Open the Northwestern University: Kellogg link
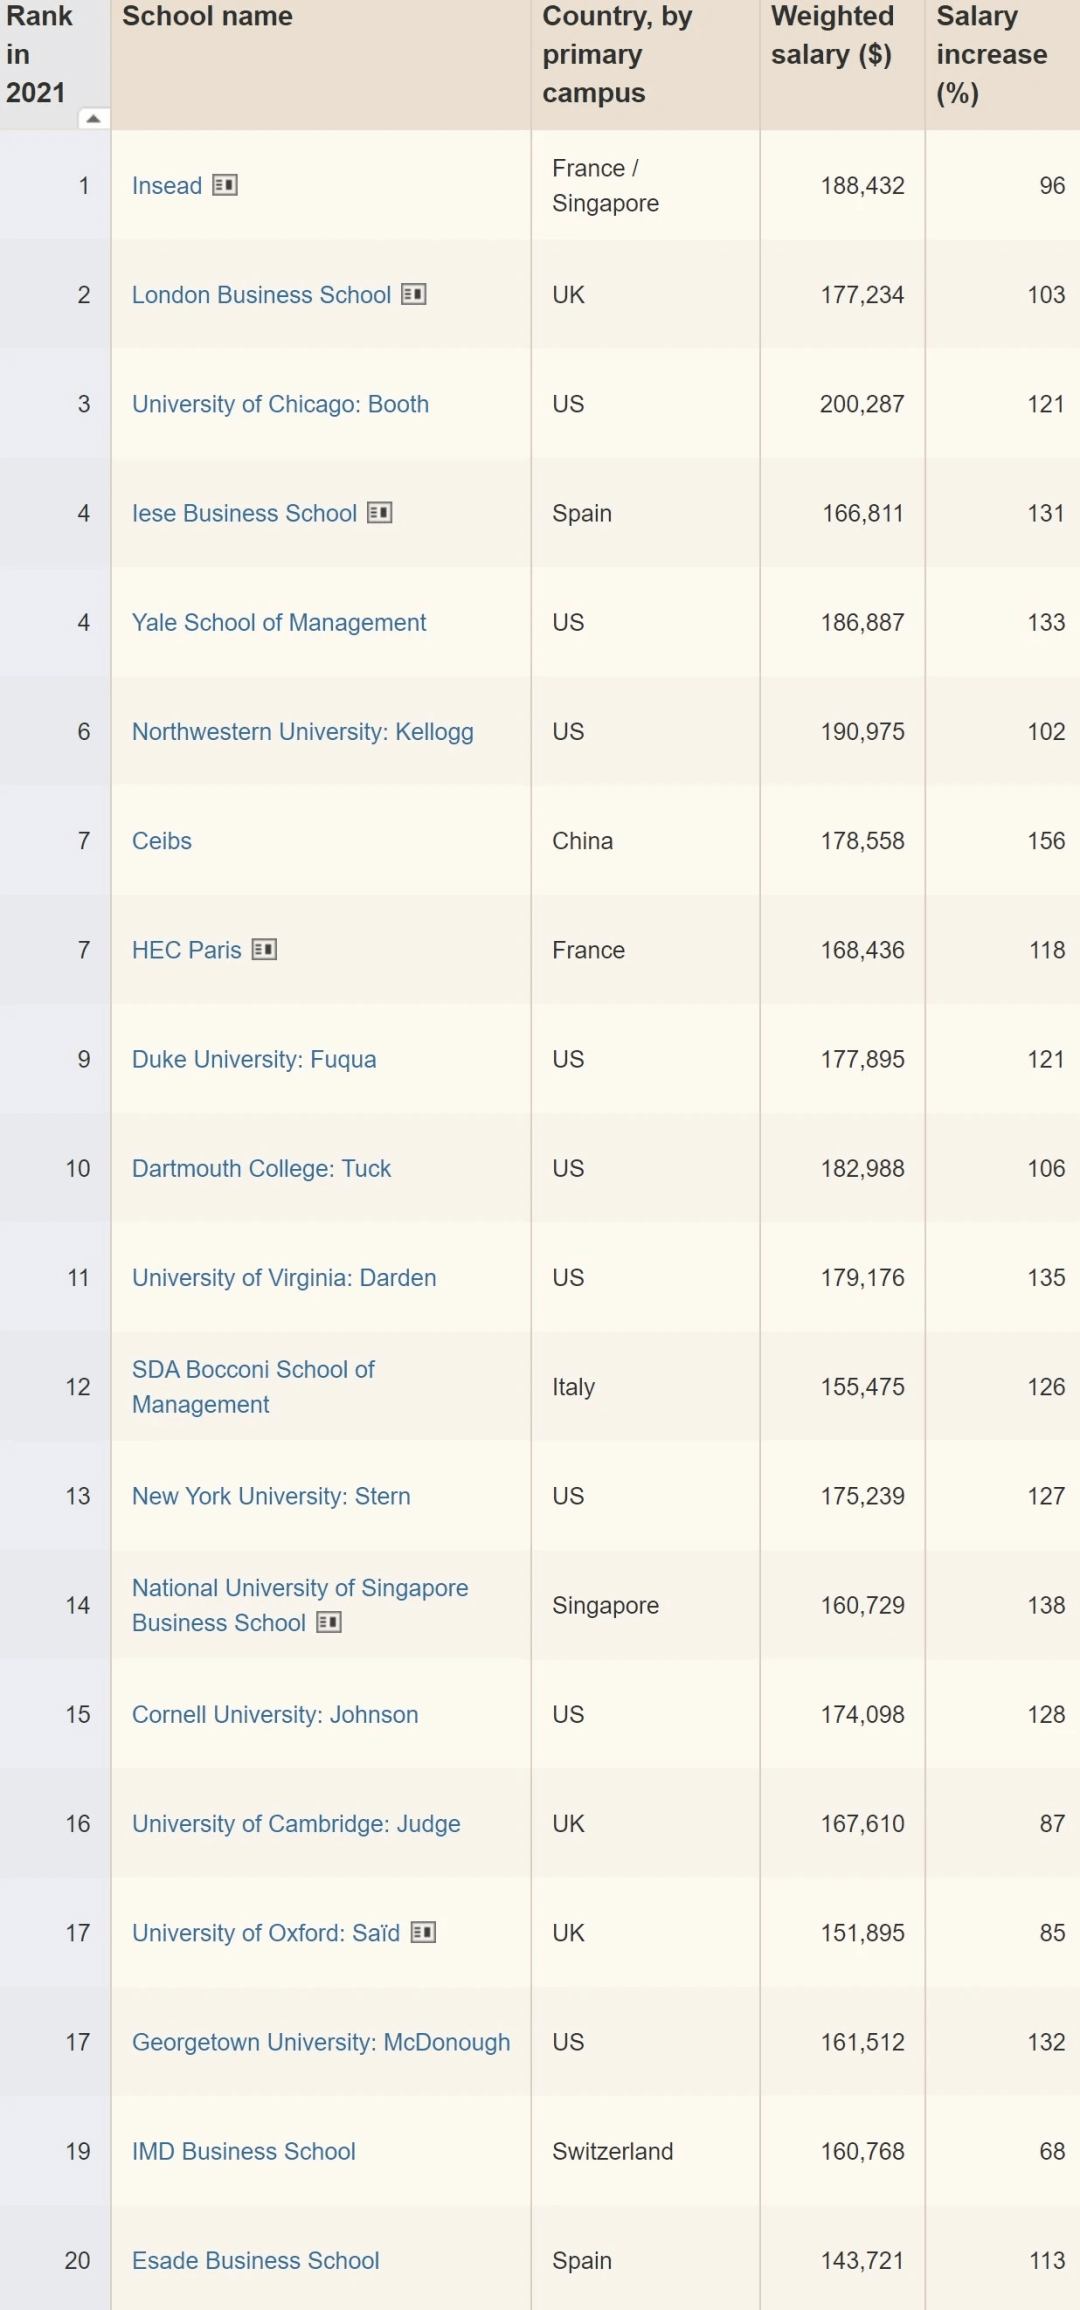1080x2310 pixels. point(303,731)
